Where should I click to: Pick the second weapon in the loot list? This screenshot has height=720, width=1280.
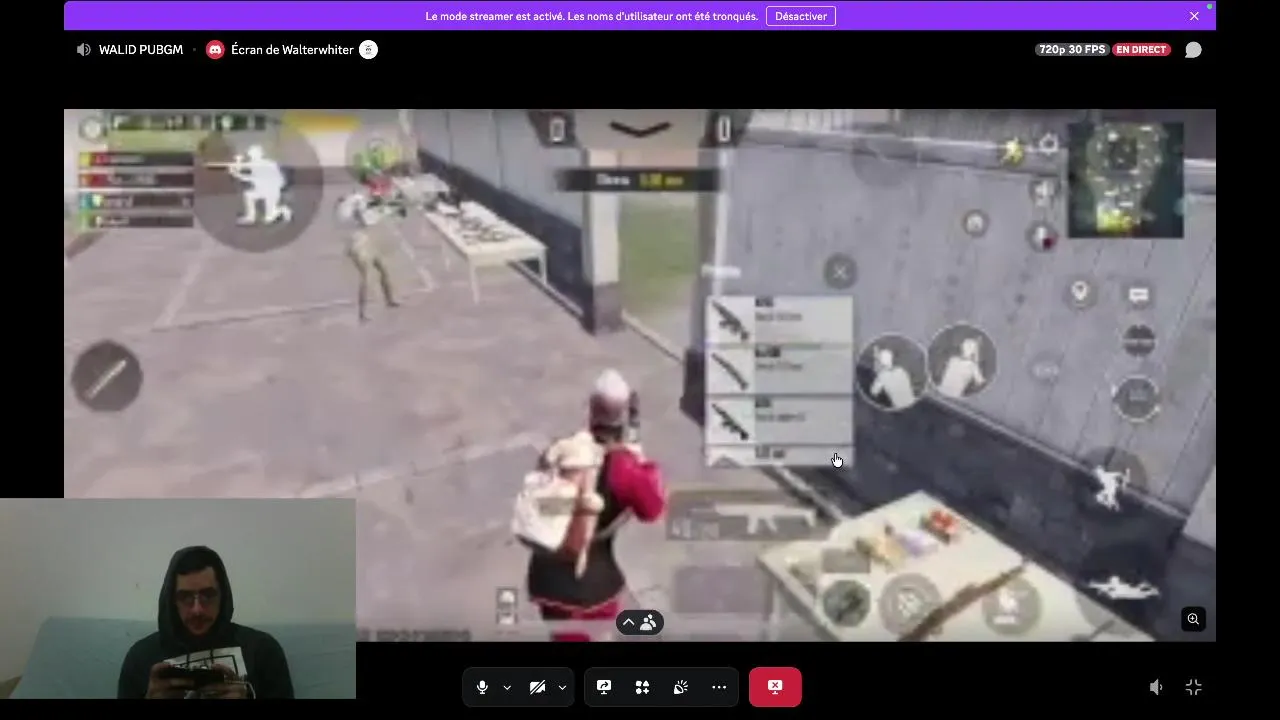[779, 368]
